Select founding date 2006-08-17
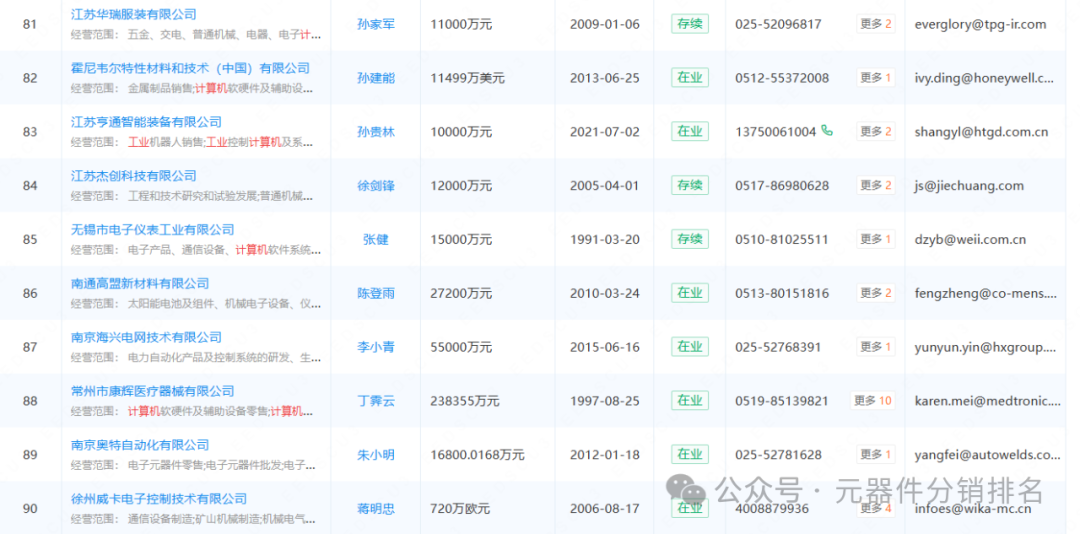 (605, 509)
